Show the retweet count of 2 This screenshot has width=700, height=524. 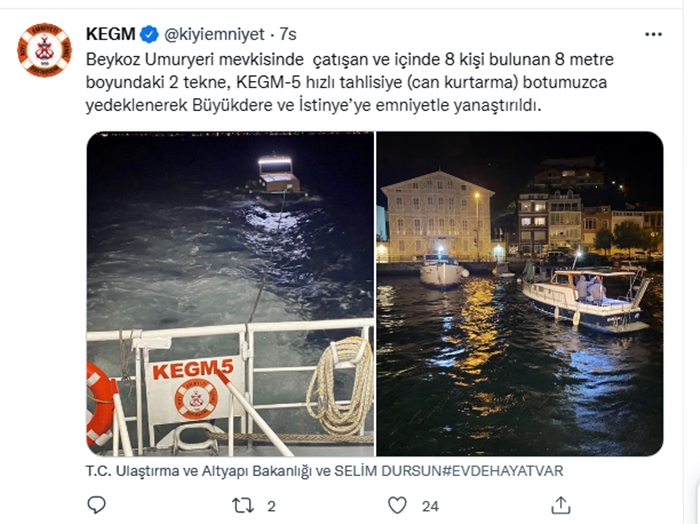point(271,506)
